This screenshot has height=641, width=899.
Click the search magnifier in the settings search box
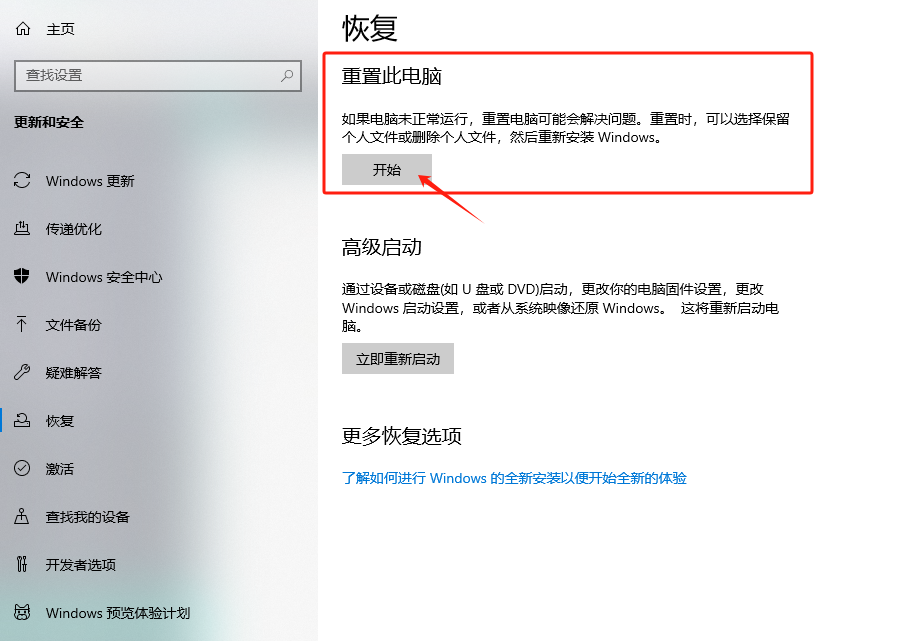tap(285, 76)
